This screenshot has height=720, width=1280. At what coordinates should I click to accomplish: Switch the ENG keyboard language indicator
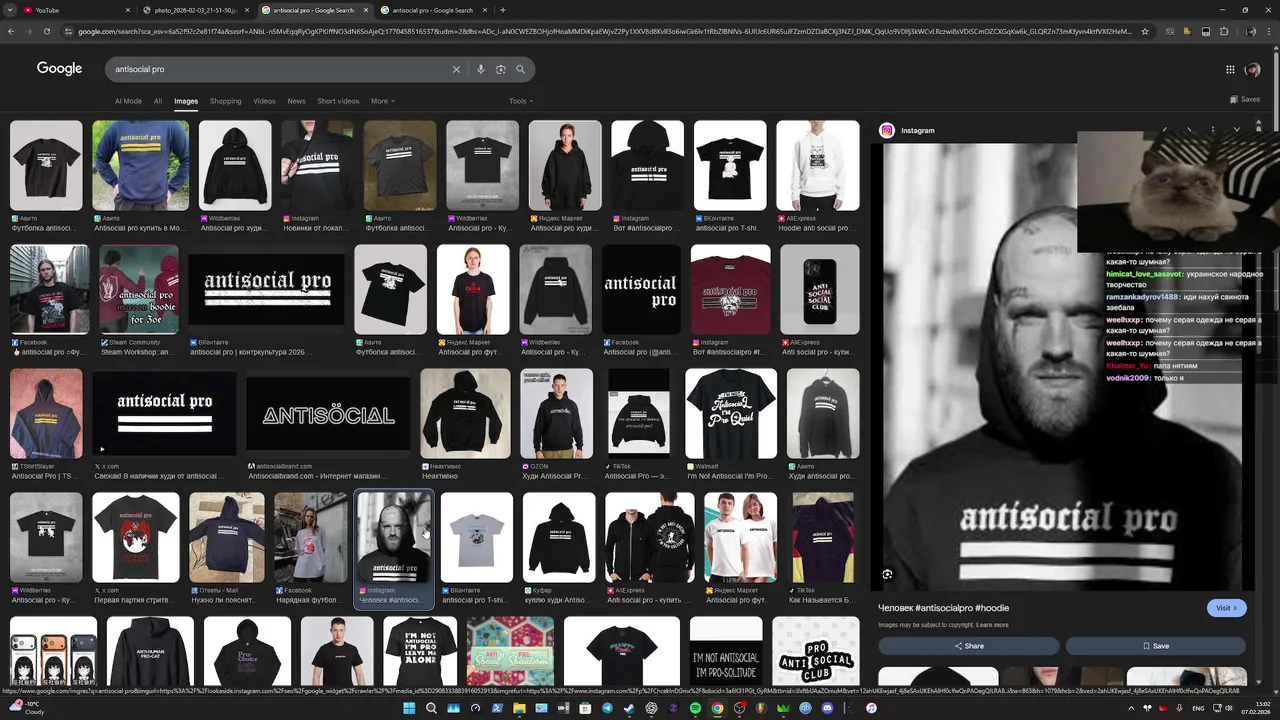(1199, 708)
